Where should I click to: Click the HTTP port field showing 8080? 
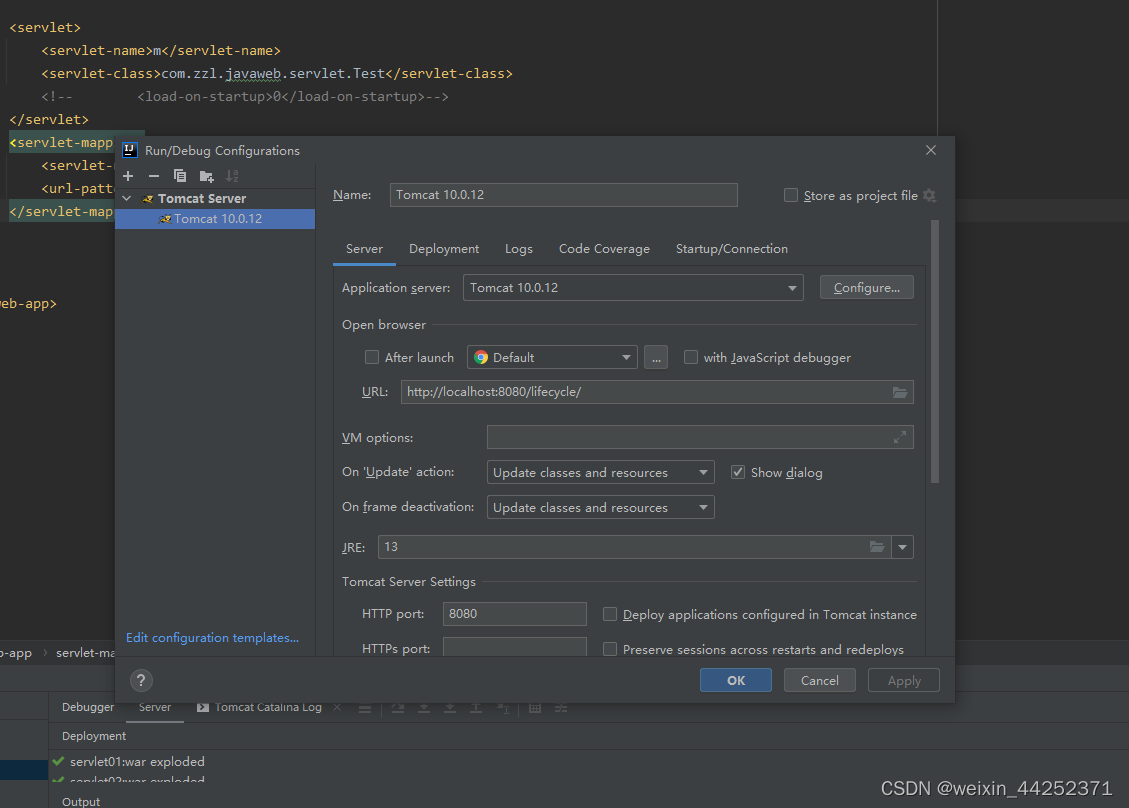(515, 614)
